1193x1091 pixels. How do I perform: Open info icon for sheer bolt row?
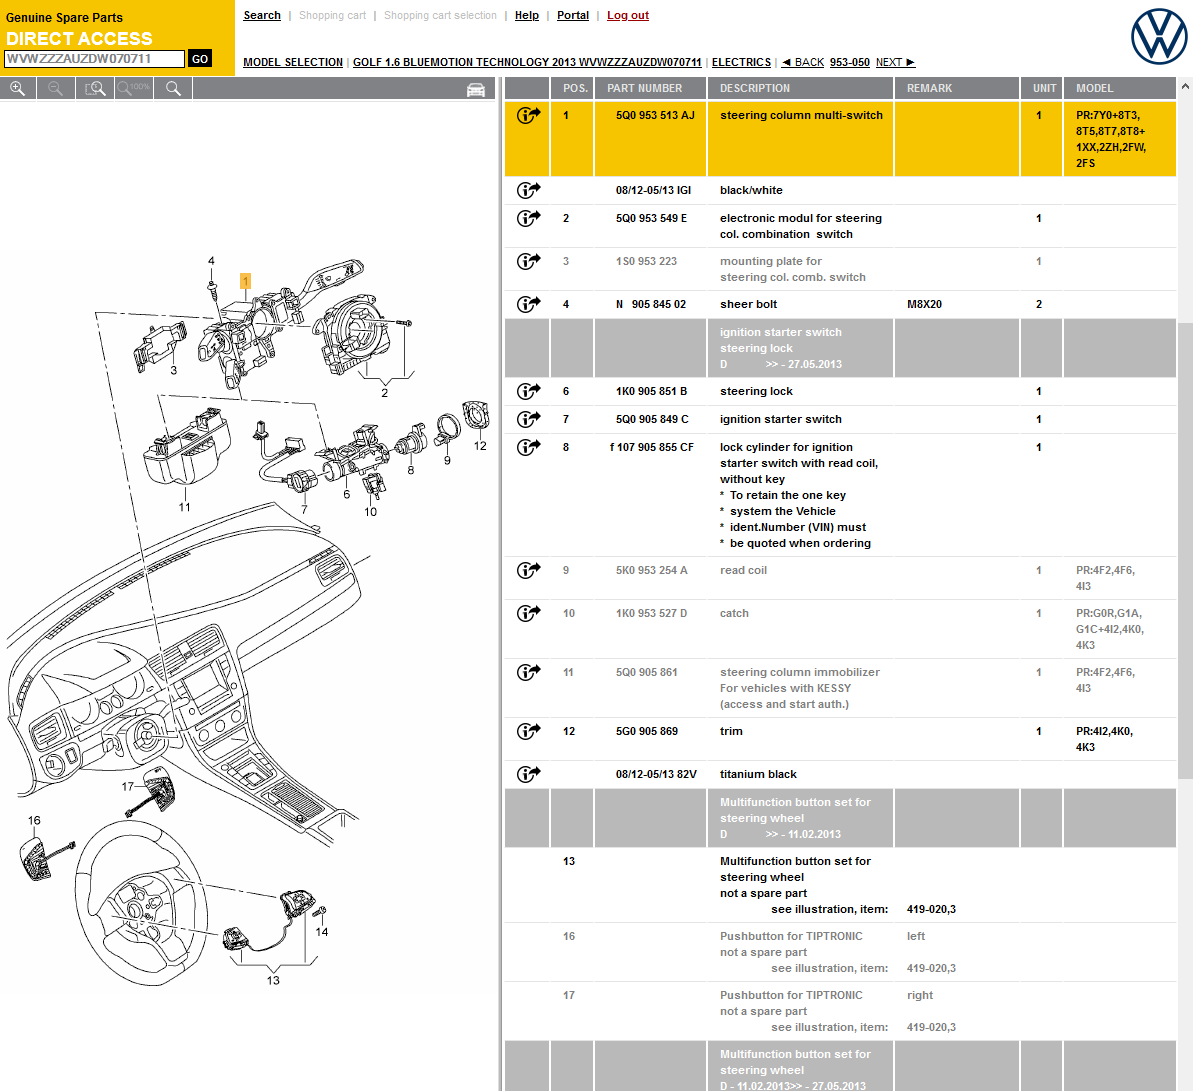528,304
